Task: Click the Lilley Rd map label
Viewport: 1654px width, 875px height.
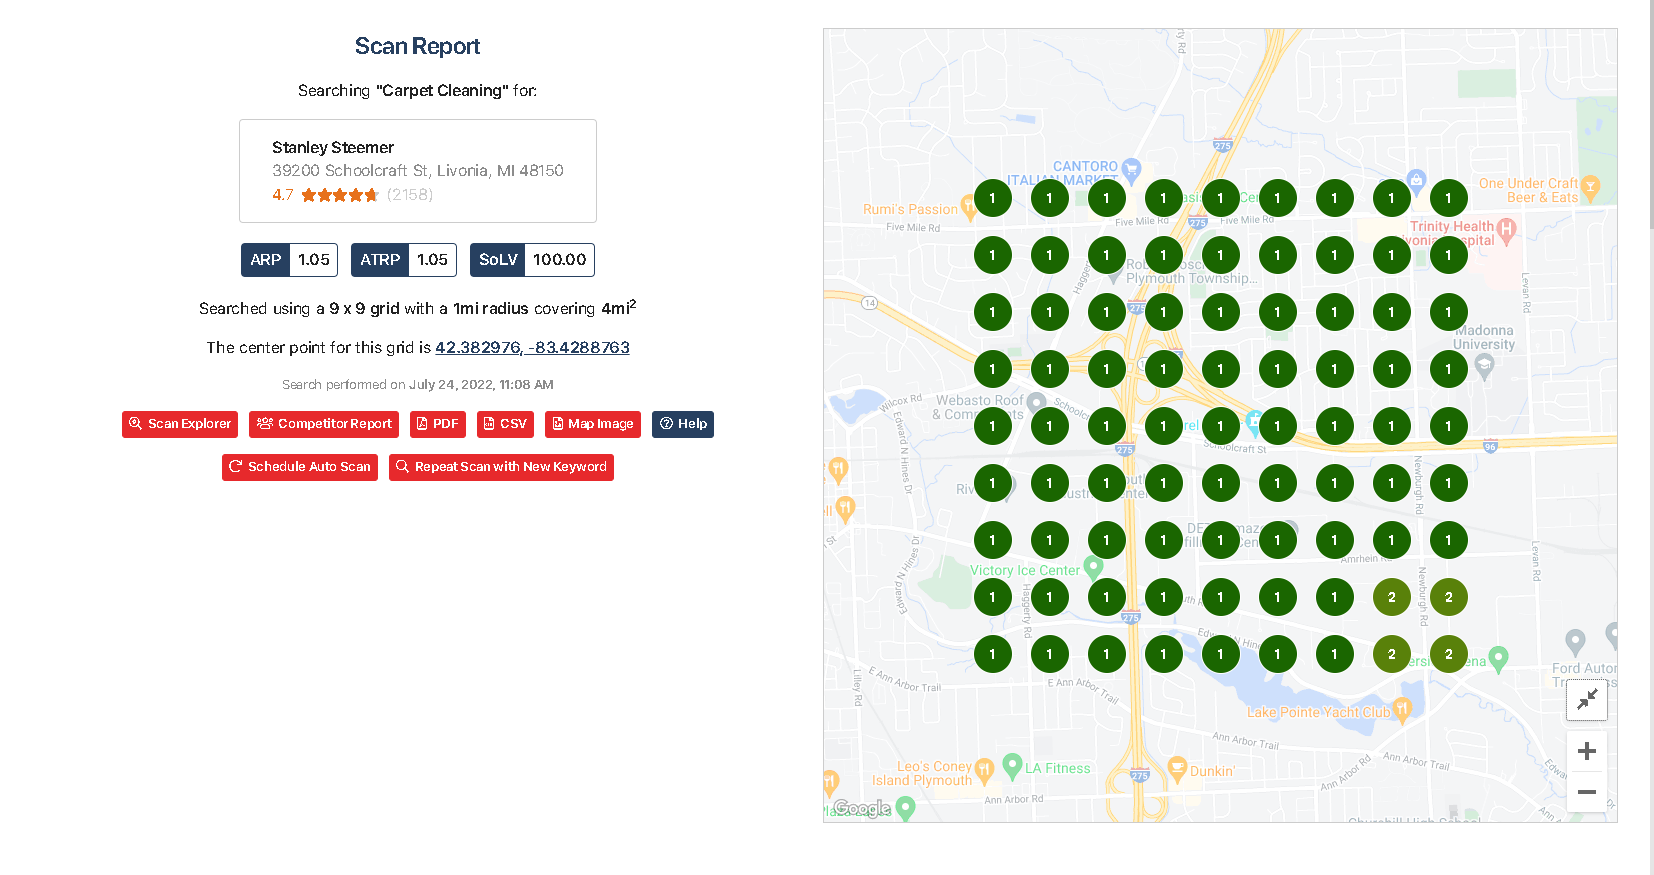Action: [857, 687]
